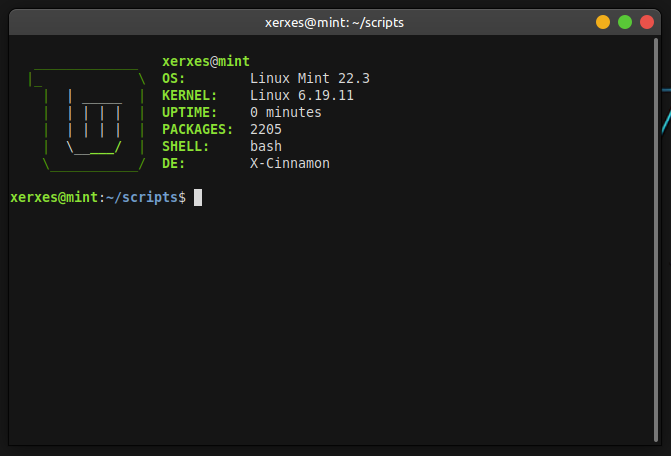The image size is (671, 456).
Task: Click the block cursor after the prompt
Action: pyautogui.click(x=198, y=198)
